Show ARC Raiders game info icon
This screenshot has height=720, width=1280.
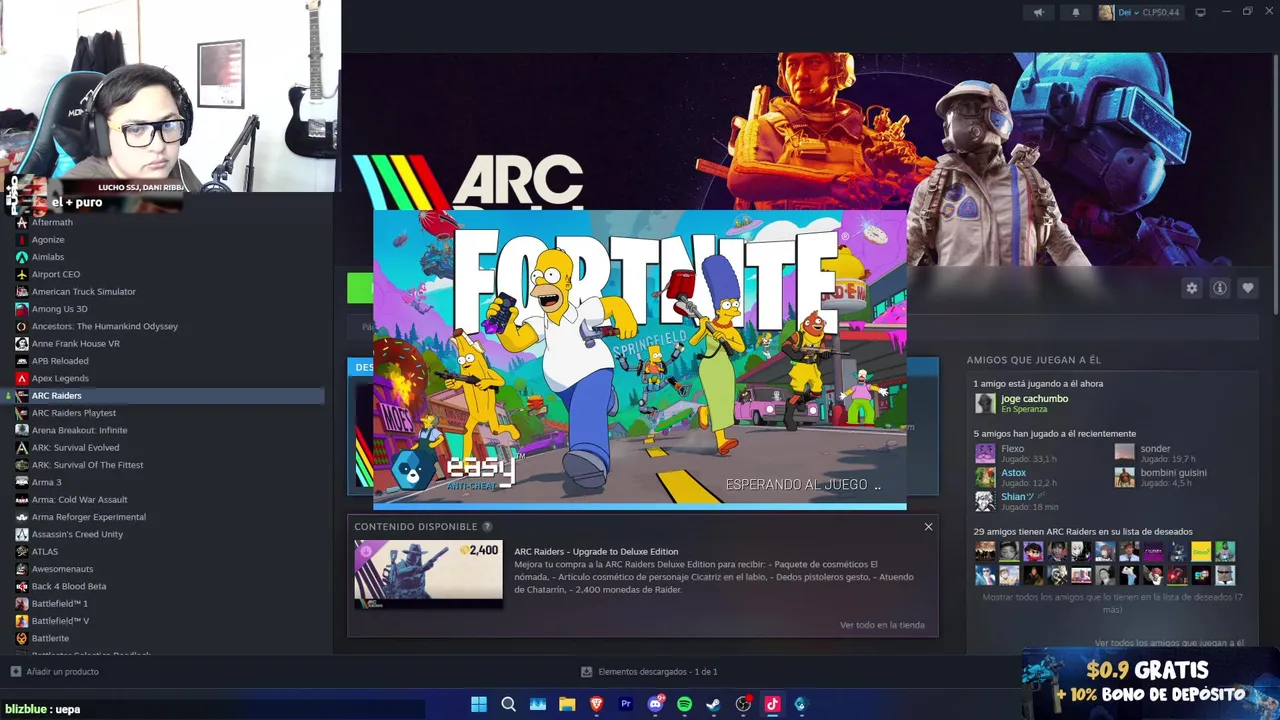coord(1219,288)
